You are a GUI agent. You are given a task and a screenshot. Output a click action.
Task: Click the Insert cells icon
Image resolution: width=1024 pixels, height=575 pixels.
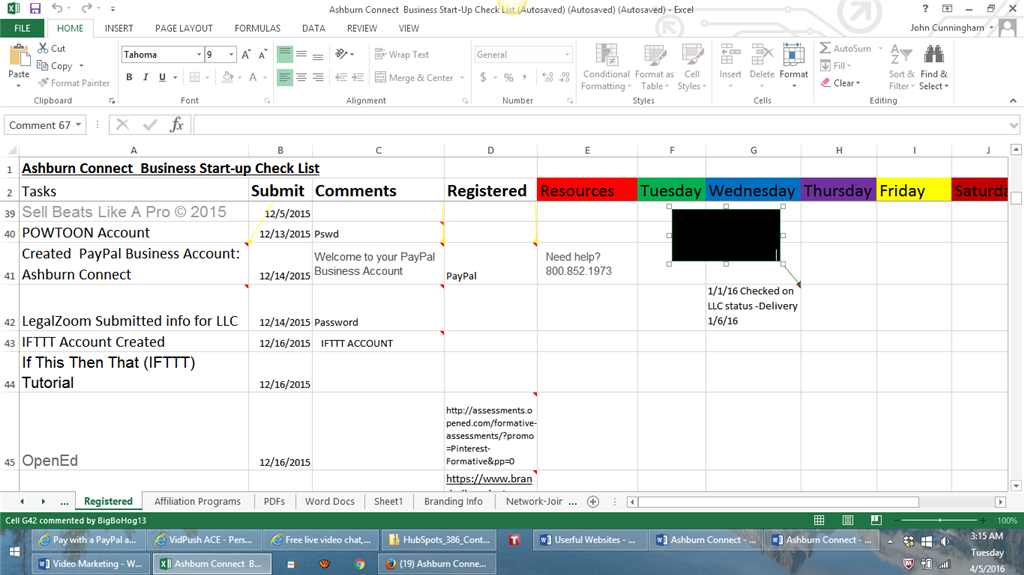point(730,55)
